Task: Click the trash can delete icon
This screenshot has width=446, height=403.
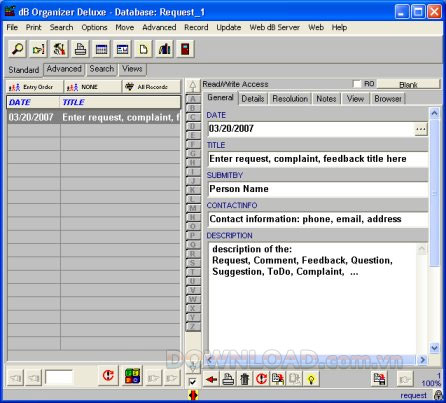Action: (245, 379)
